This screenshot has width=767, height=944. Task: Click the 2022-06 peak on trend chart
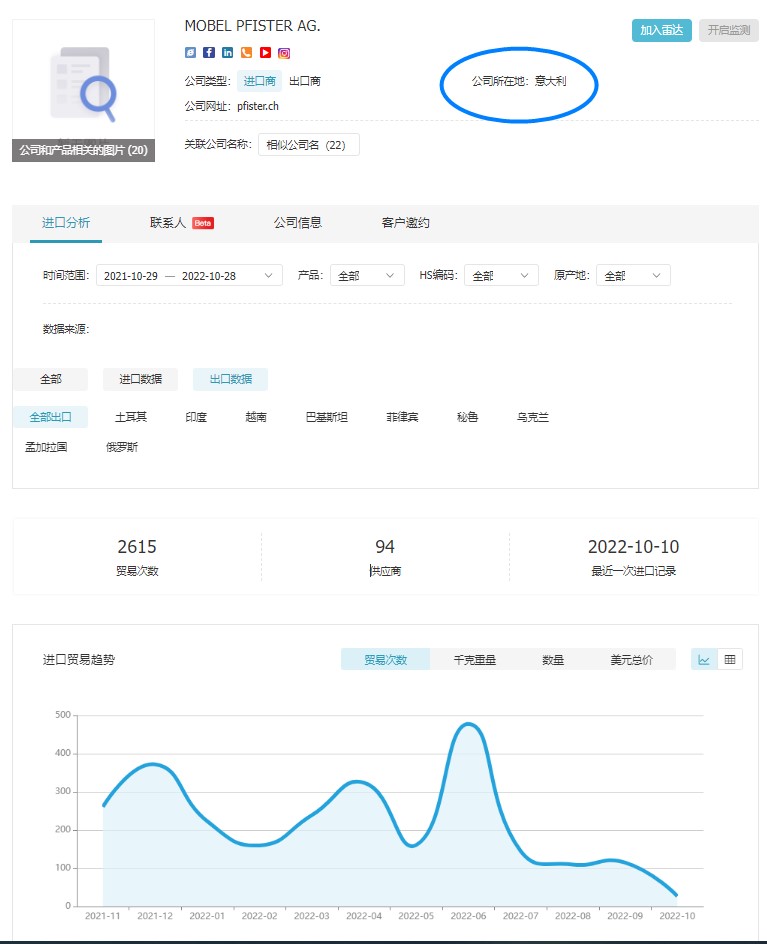click(468, 724)
